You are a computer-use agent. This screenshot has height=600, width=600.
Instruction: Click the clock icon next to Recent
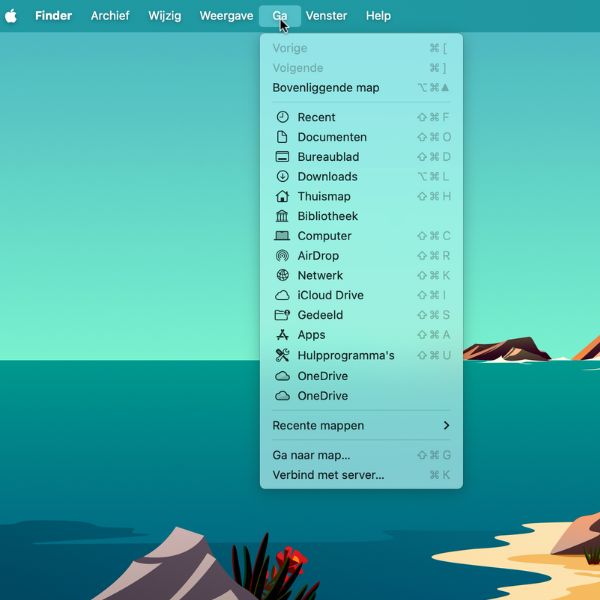click(x=282, y=117)
